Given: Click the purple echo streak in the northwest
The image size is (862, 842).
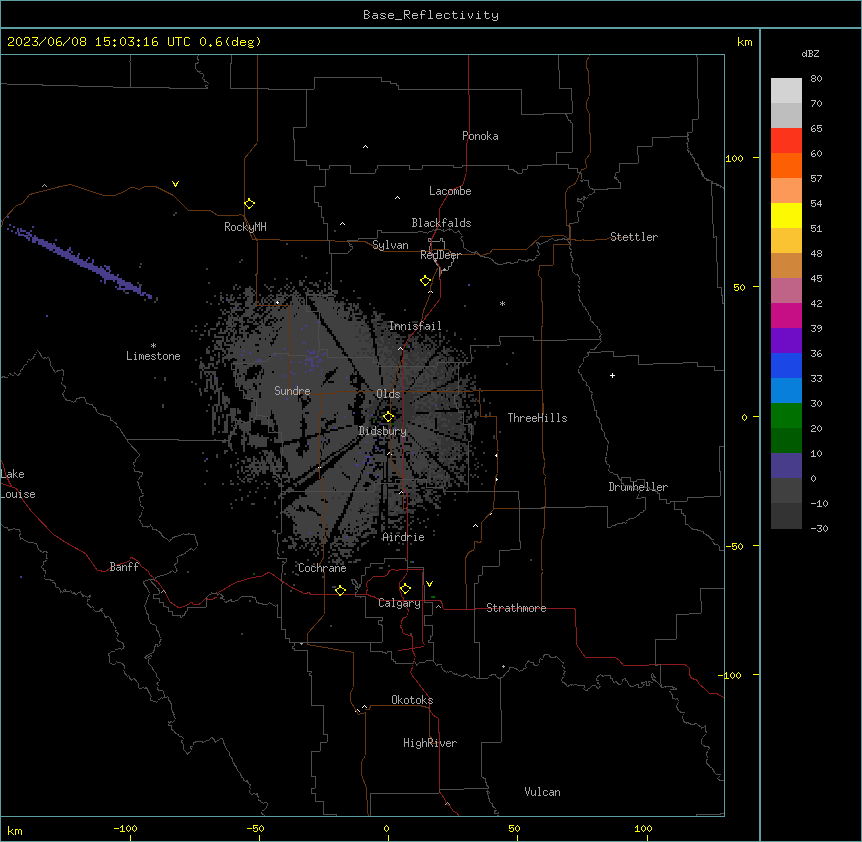Looking at the screenshot, I should click(x=80, y=262).
